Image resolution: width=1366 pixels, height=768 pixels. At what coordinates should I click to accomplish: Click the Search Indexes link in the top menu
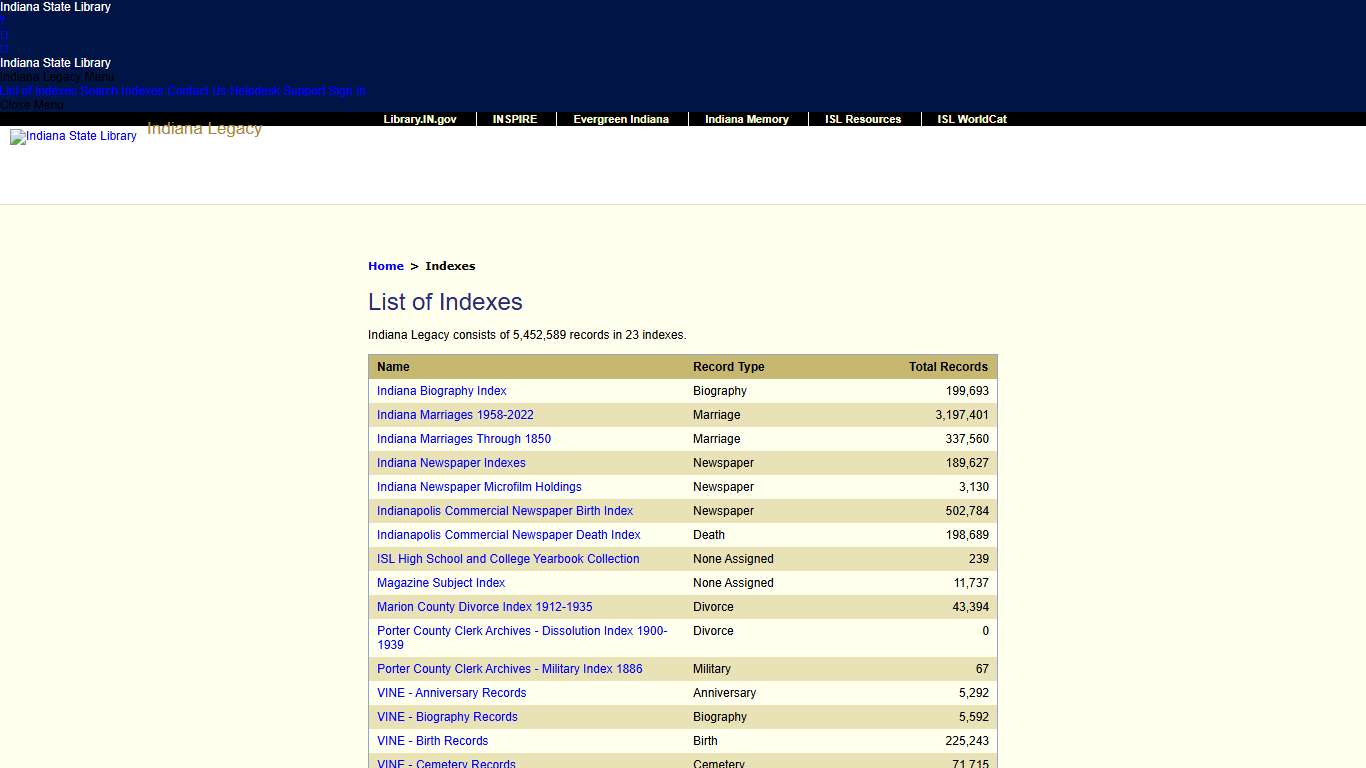[x=121, y=91]
